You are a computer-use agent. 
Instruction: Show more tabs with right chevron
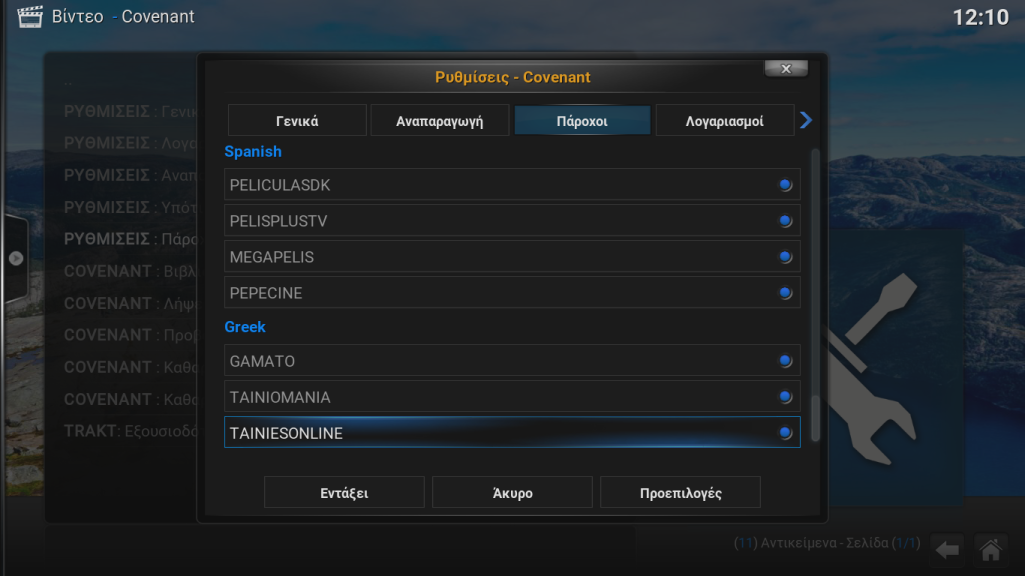point(806,120)
